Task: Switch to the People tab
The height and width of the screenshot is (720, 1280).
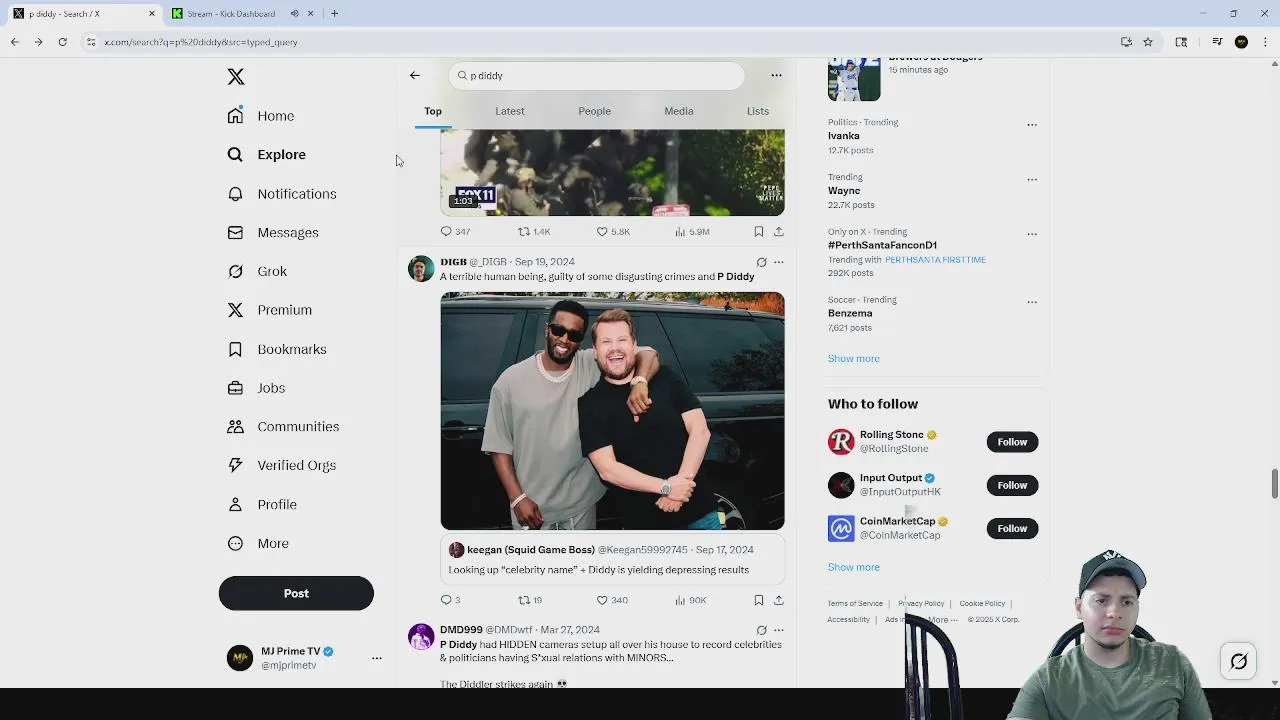Action: pos(594,111)
